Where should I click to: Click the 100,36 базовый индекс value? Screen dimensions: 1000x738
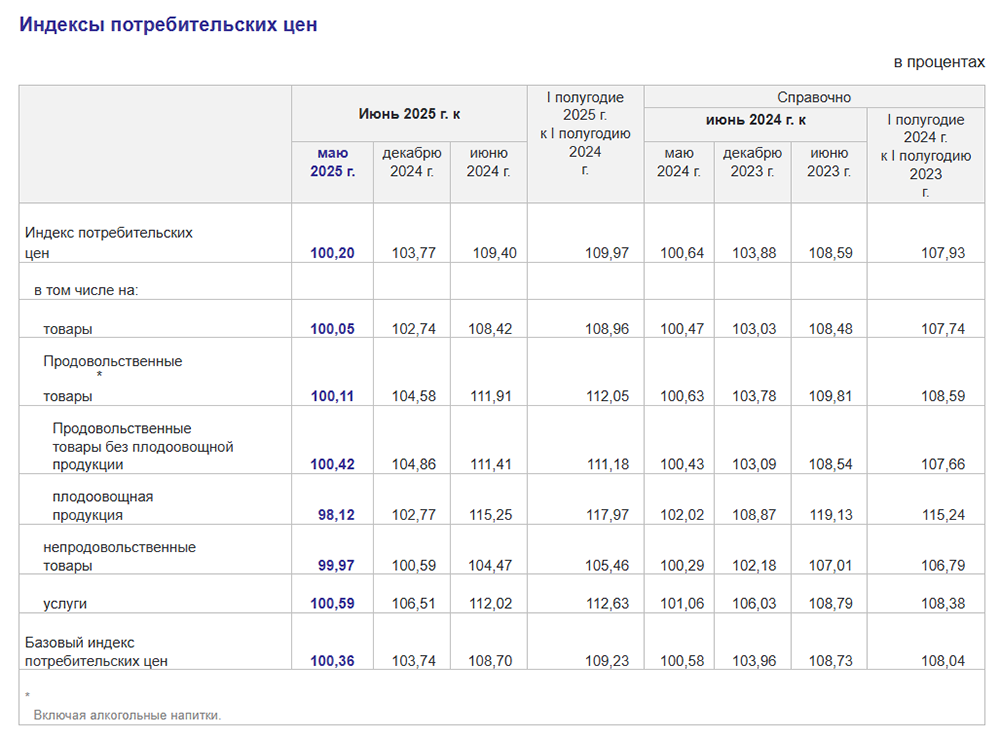tap(332, 661)
